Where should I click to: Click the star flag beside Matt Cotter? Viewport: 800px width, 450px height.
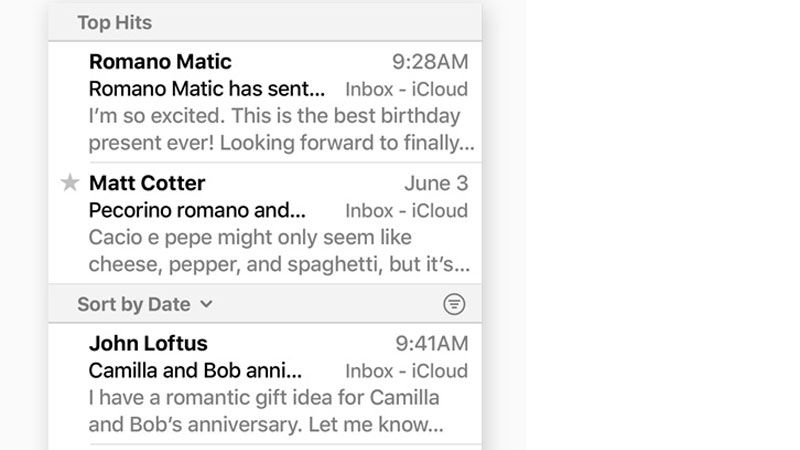(70, 182)
